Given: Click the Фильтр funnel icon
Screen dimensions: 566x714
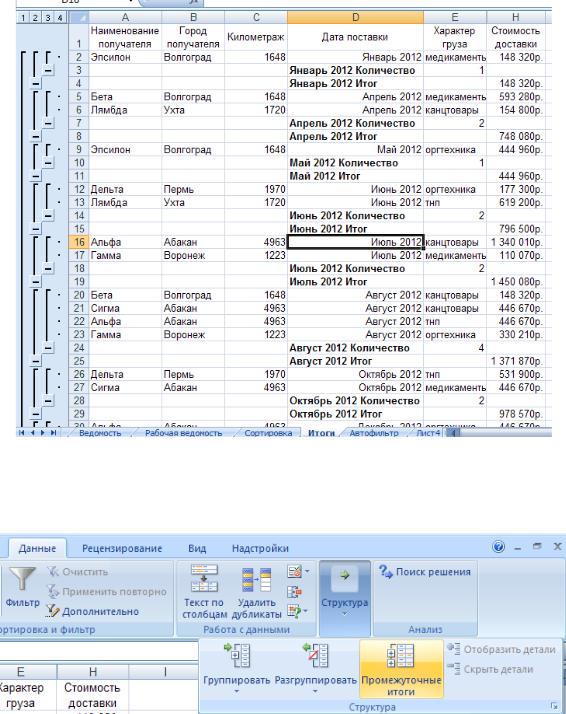Looking at the screenshot, I should coord(22,579).
